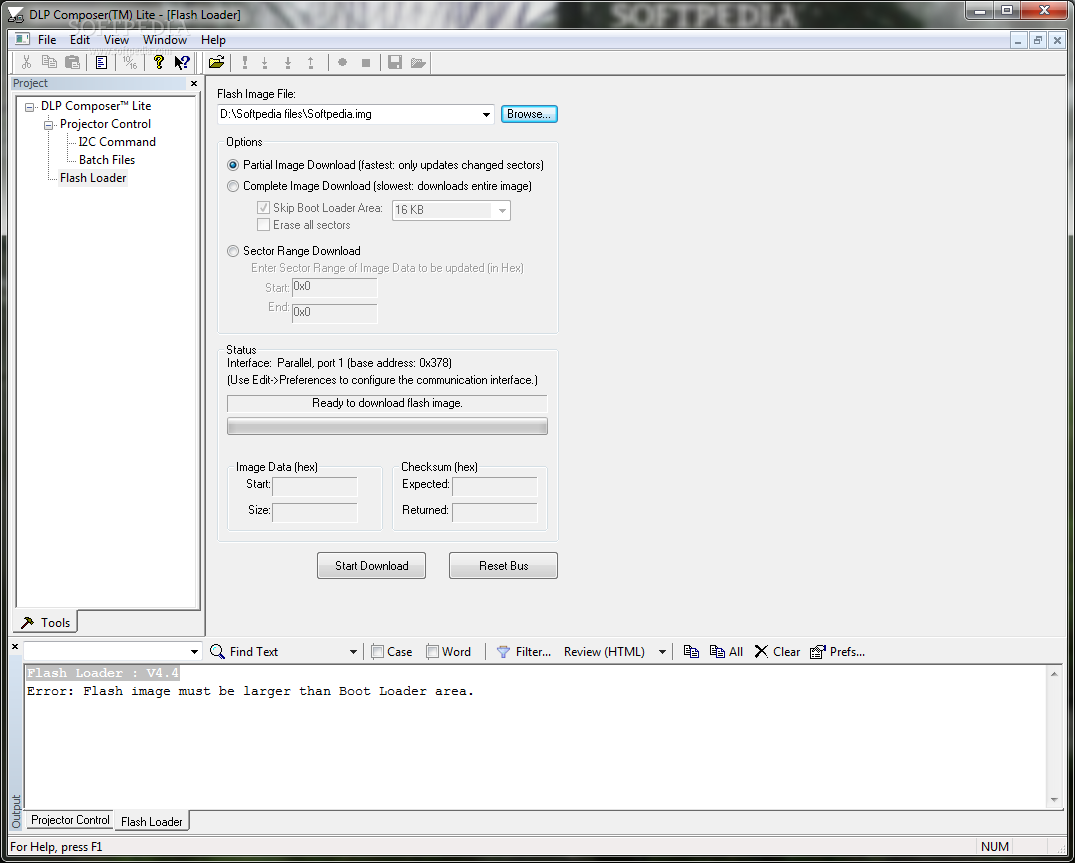Open the Window menu

point(165,40)
